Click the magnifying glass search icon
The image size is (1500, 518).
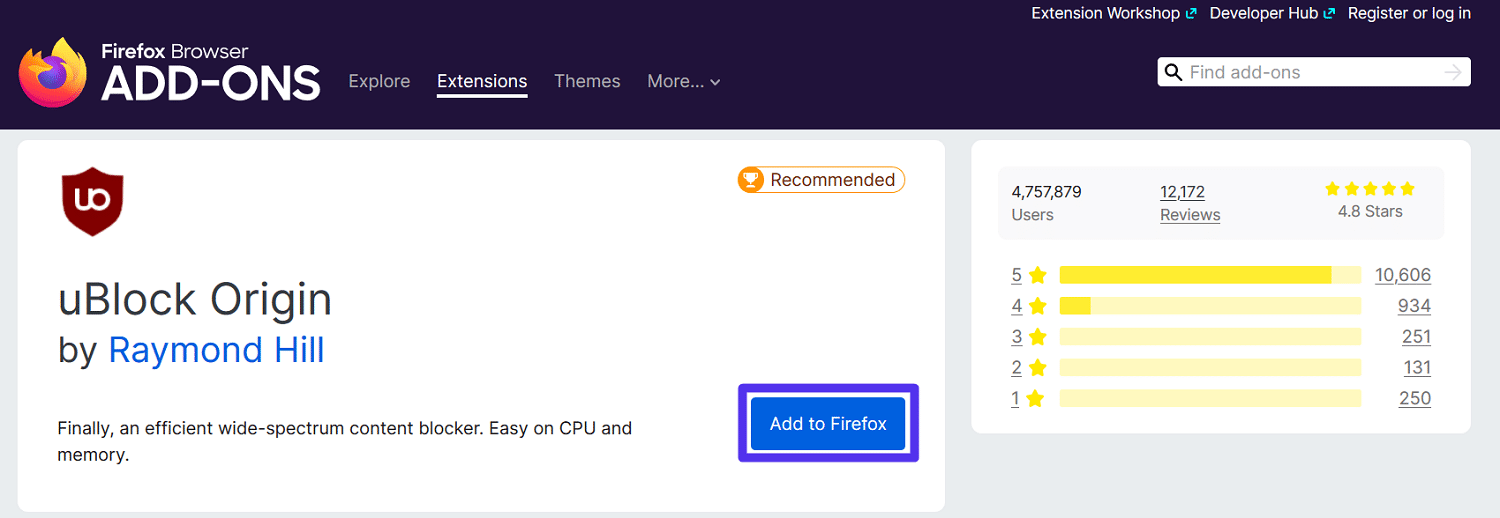click(x=1173, y=72)
